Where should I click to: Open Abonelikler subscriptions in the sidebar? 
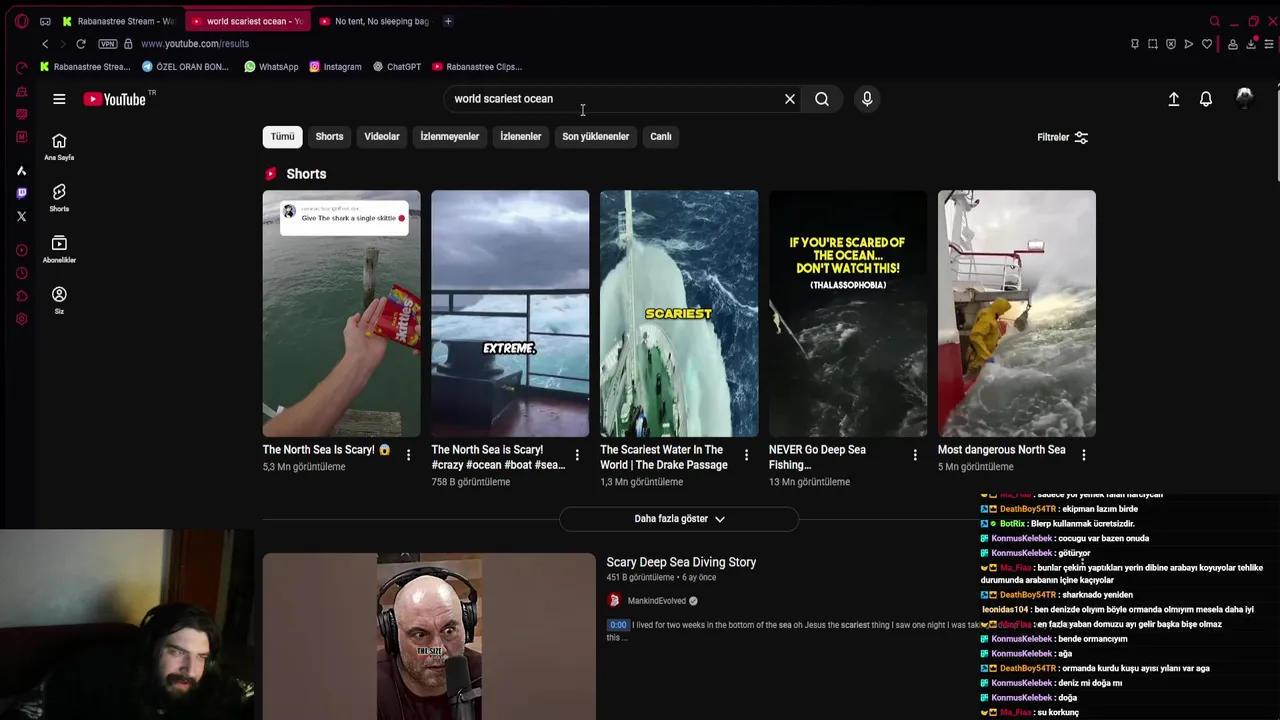point(59,249)
